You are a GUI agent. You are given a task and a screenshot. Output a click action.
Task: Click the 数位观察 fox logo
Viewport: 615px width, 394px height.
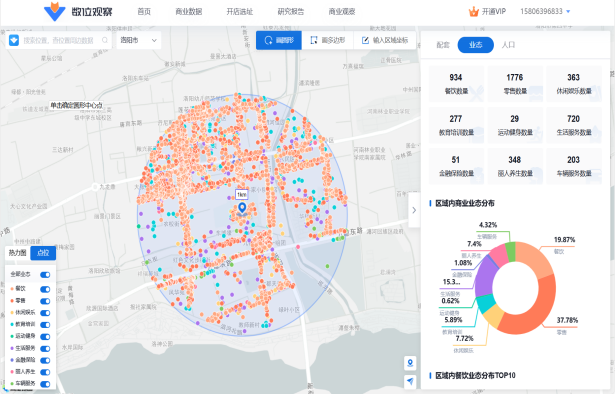point(55,11)
